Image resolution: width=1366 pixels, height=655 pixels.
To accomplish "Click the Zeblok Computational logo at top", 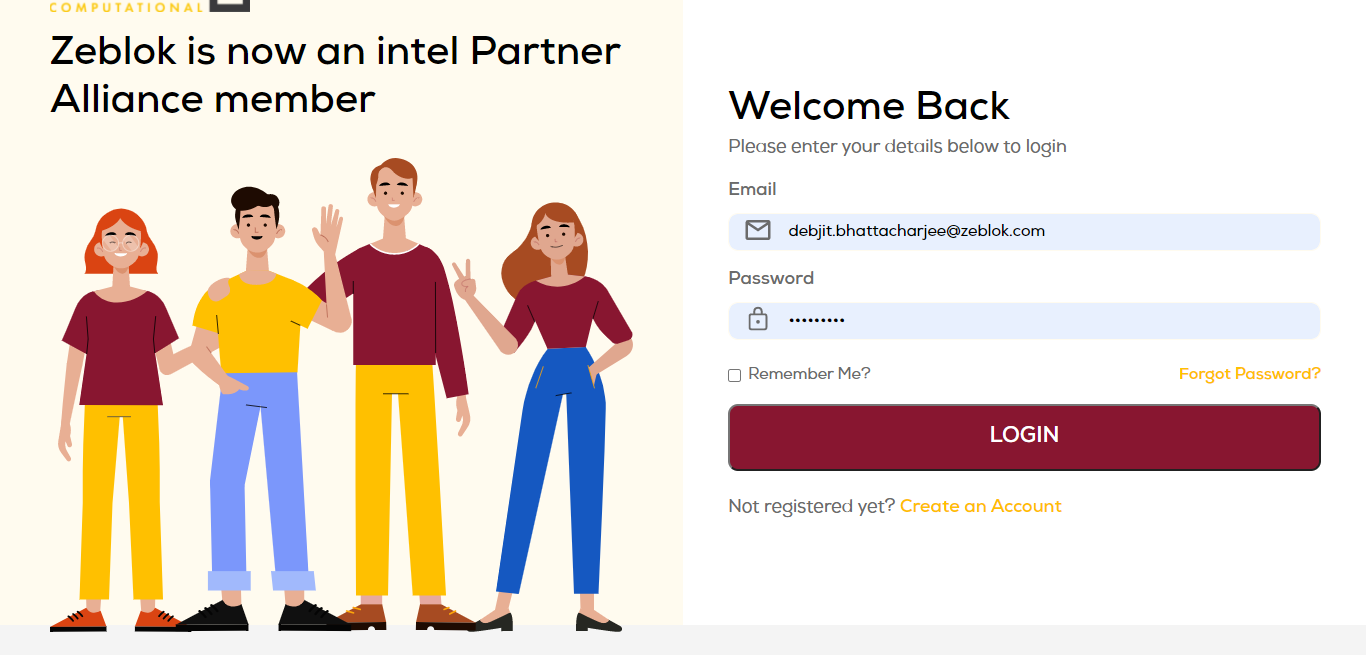I will point(150,6).
